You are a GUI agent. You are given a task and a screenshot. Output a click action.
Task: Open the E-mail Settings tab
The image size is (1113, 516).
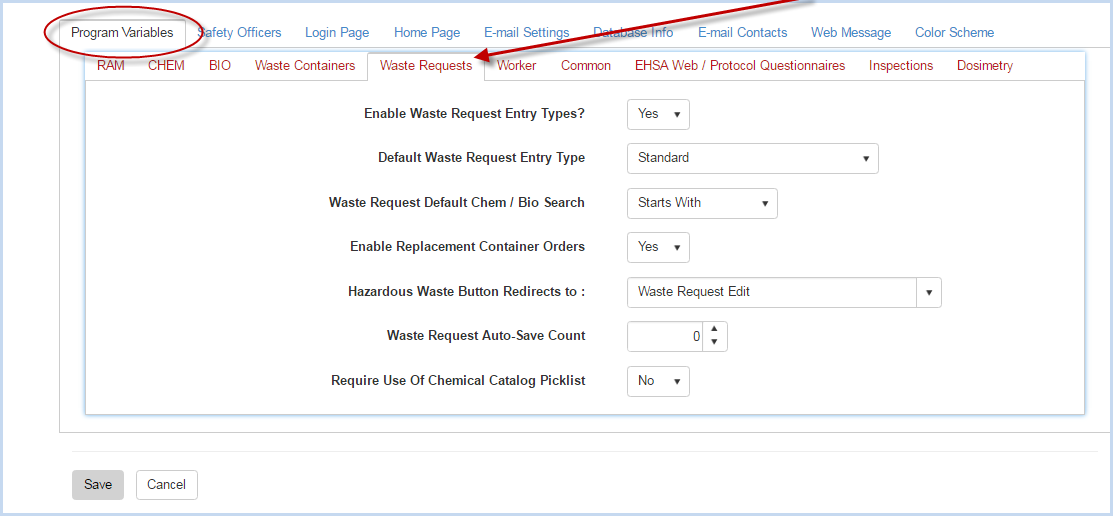(x=527, y=33)
